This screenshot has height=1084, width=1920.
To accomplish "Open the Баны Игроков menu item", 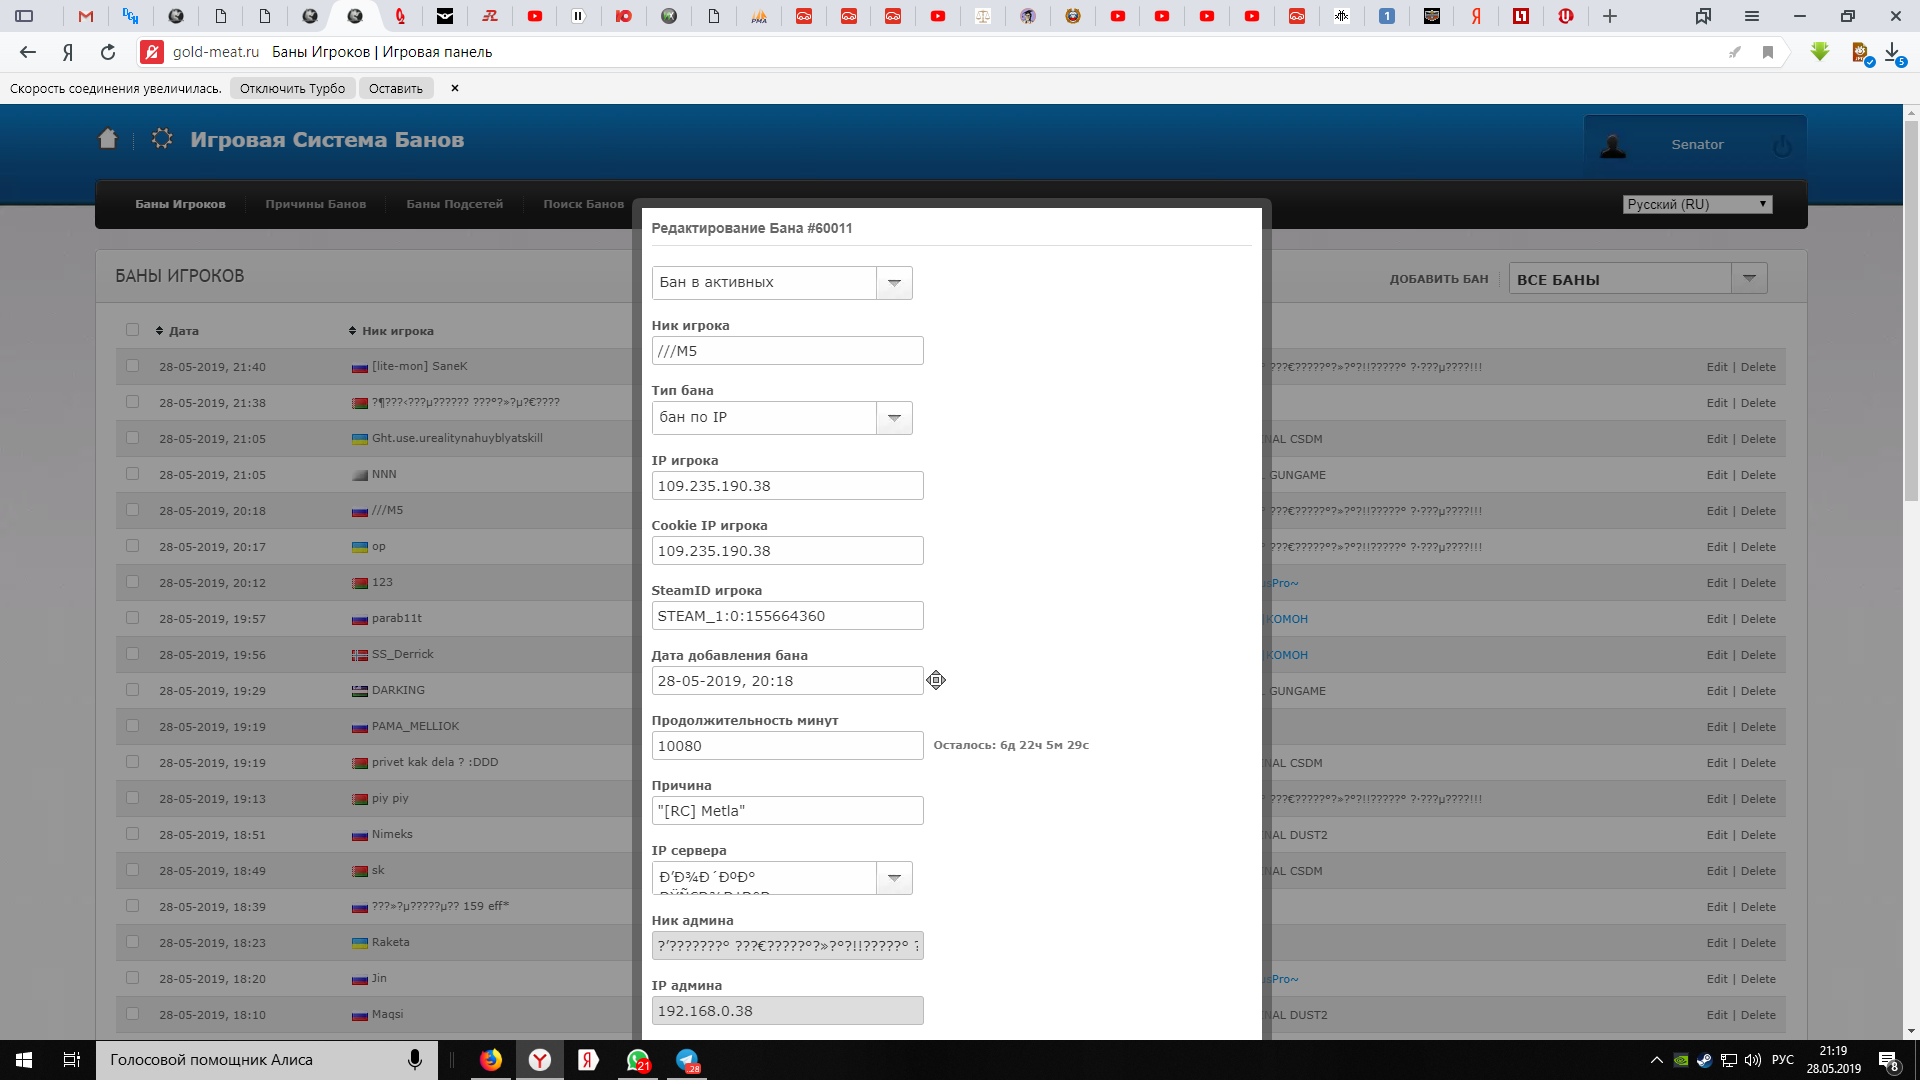I will (x=180, y=204).
